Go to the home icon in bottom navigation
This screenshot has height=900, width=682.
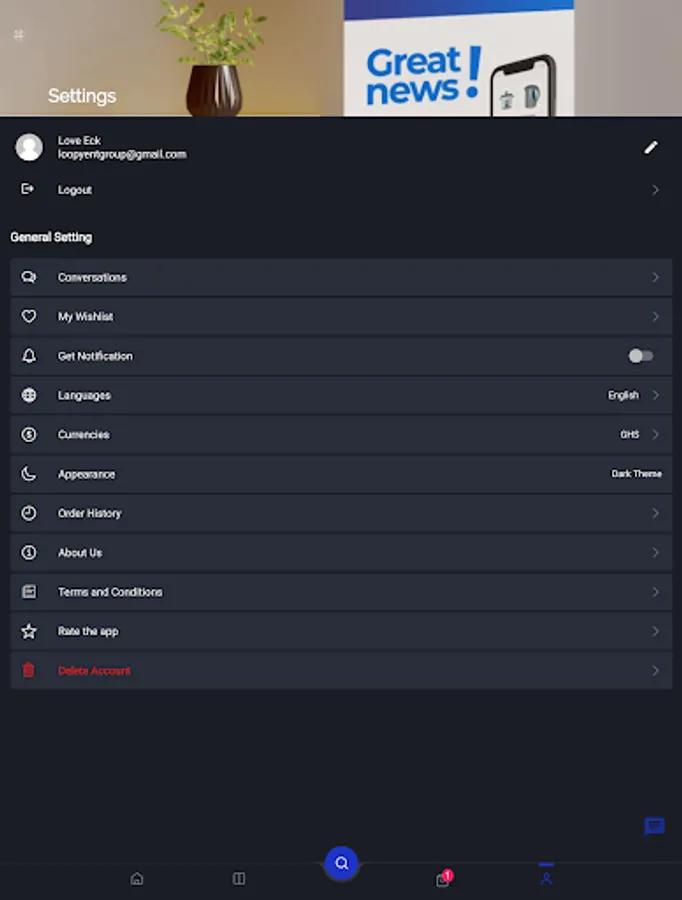[137, 879]
